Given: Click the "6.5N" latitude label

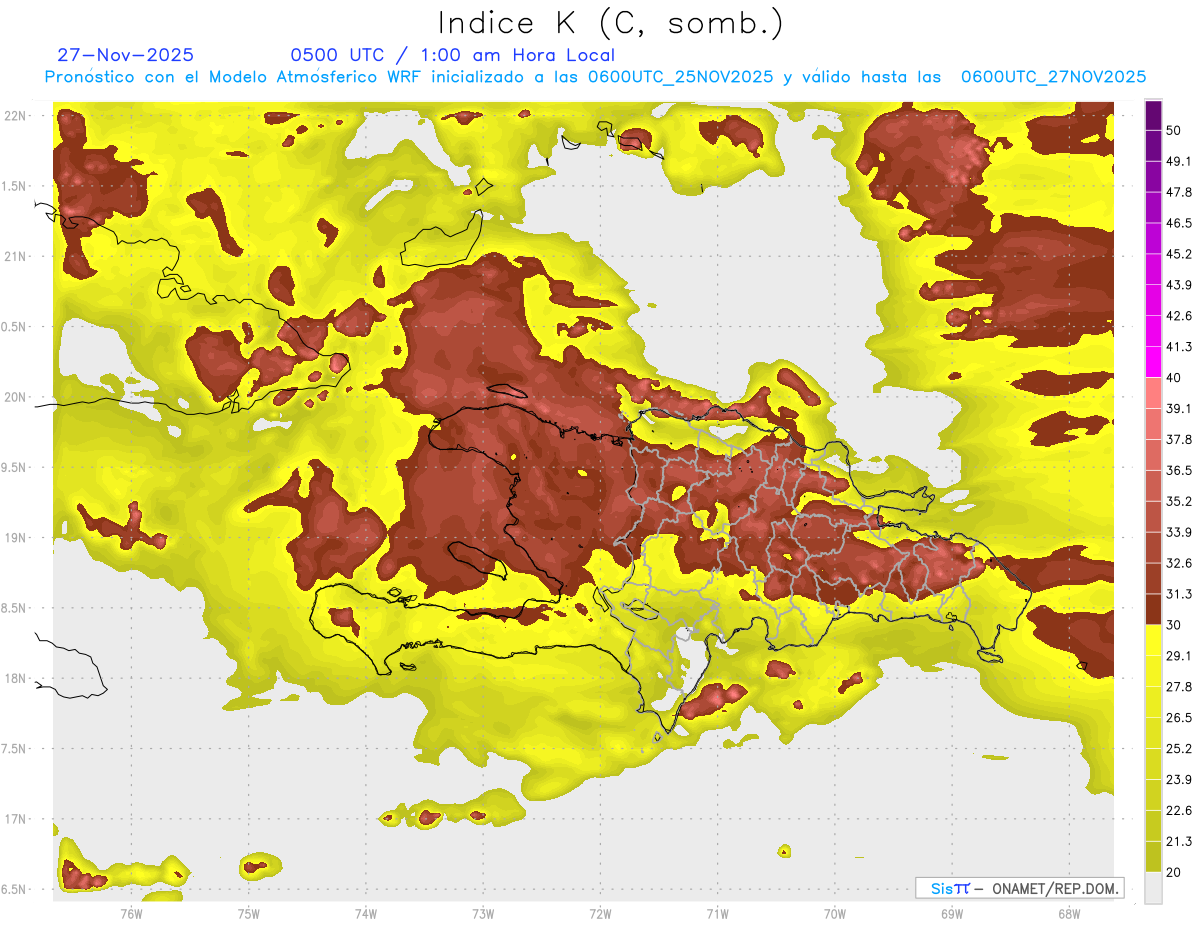Looking at the screenshot, I should click(x=14, y=889).
